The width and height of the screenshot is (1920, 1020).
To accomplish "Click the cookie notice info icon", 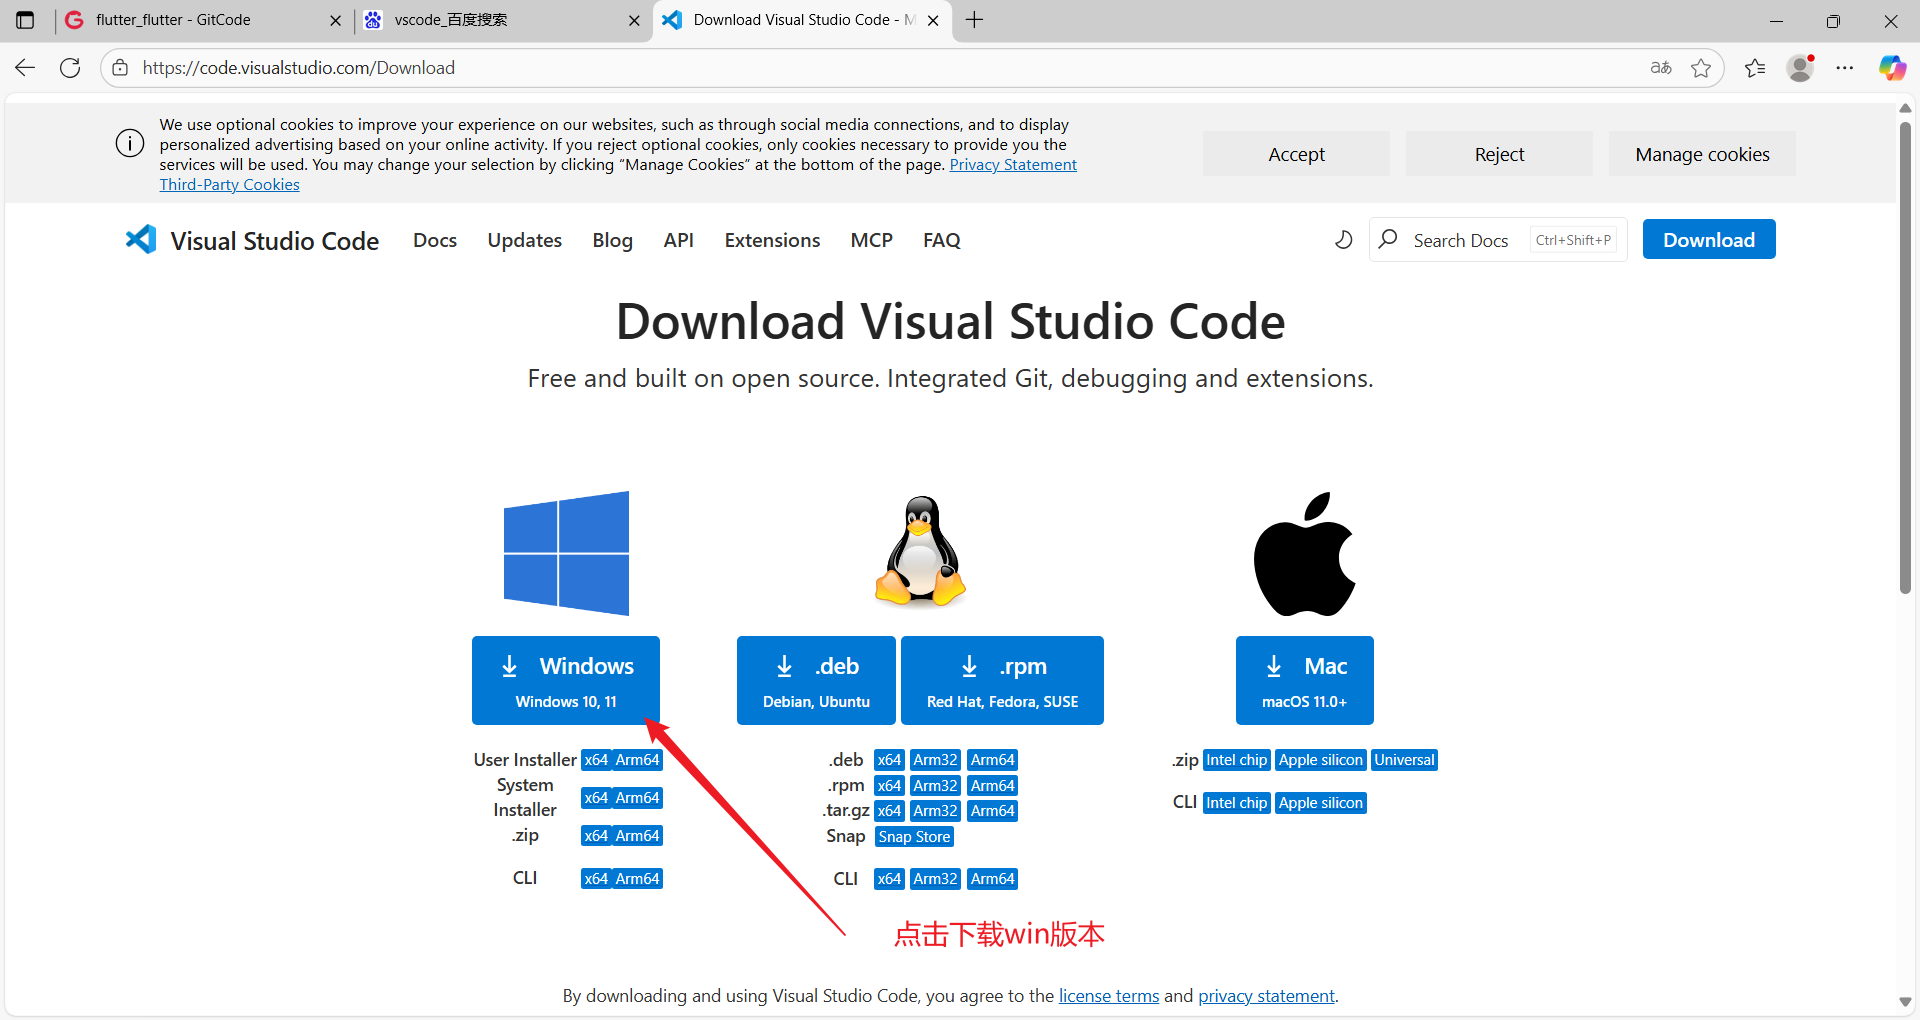I will (130, 143).
